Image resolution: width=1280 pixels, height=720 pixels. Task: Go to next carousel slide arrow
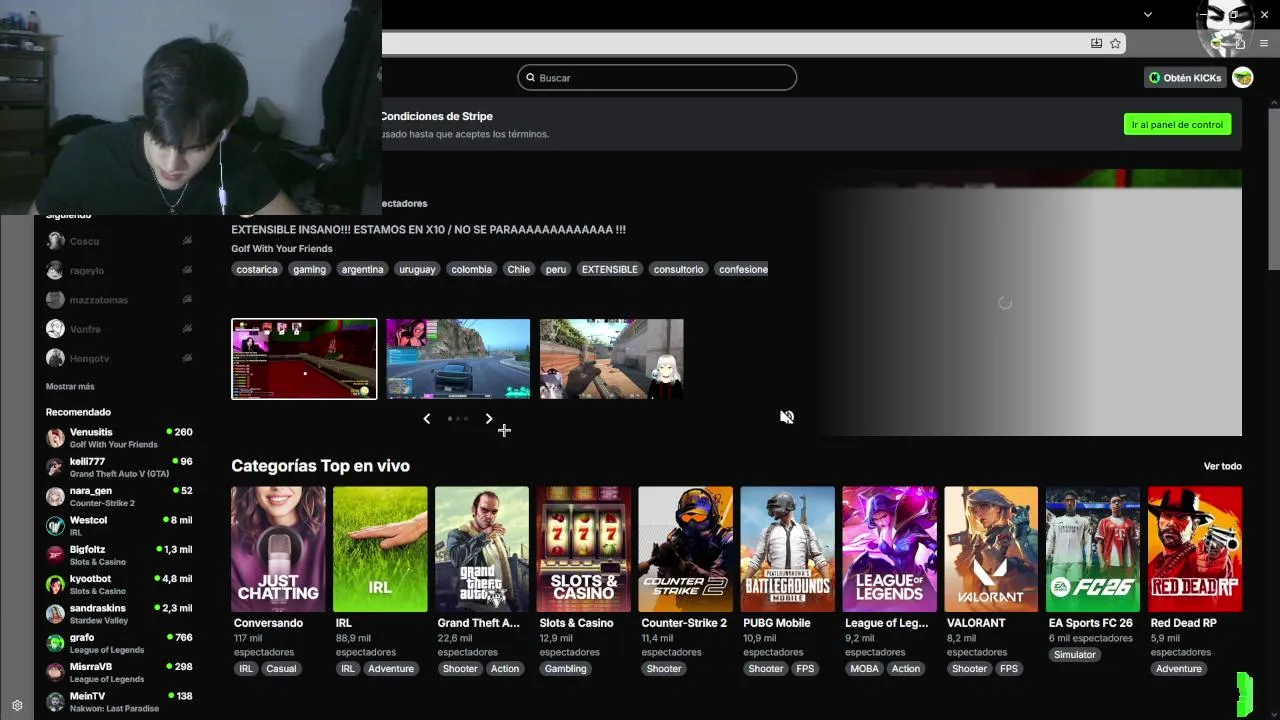489,419
